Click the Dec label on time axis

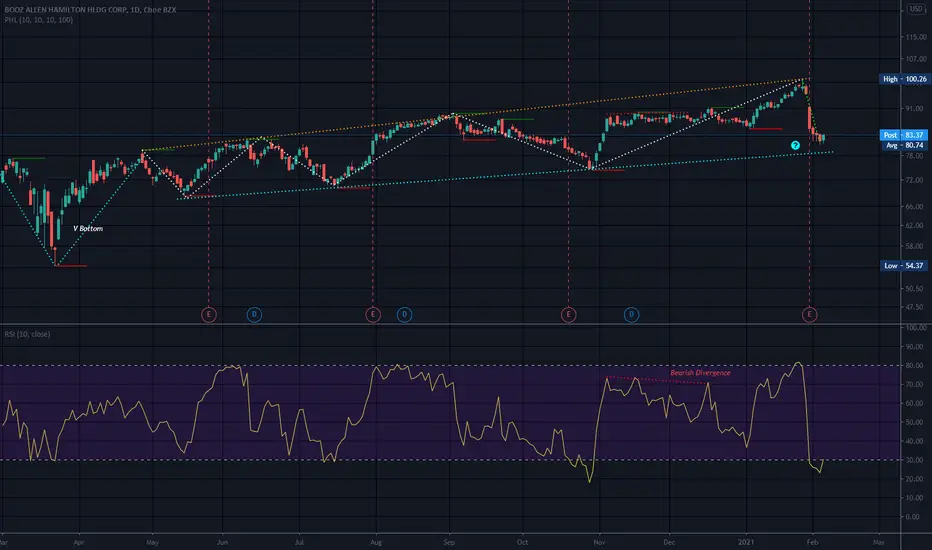[x=669, y=542]
